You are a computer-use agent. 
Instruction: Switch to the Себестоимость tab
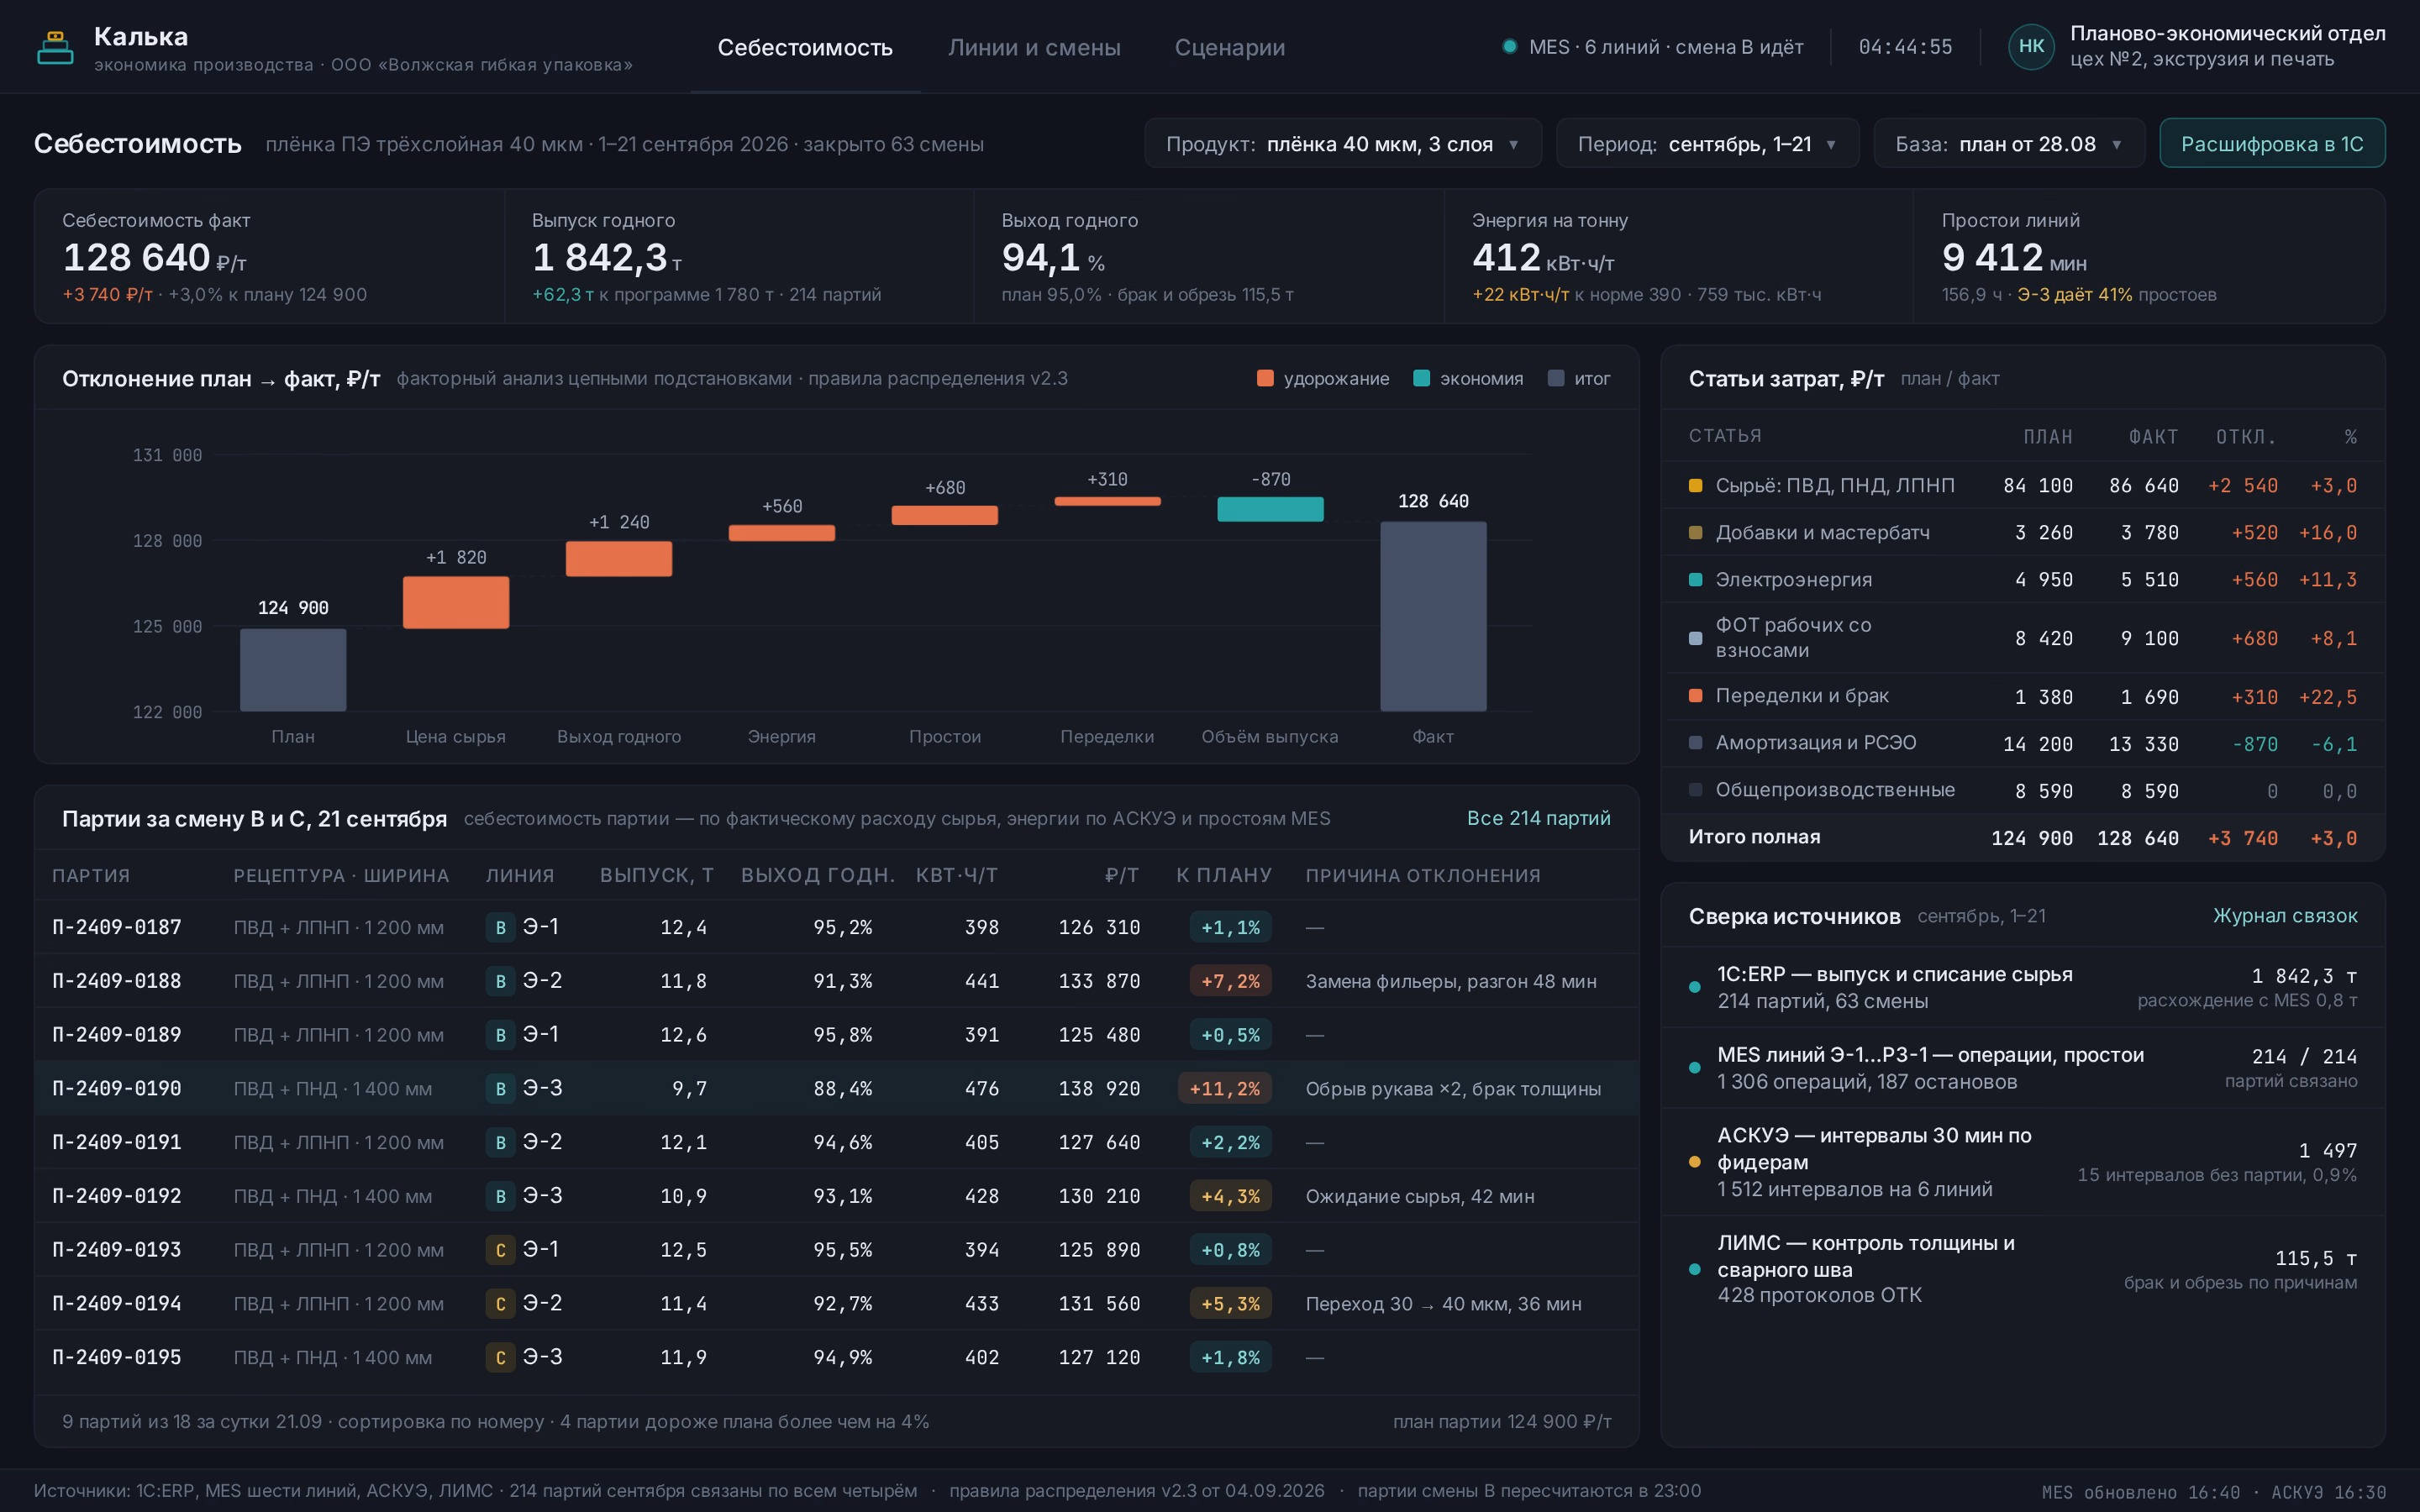point(805,47)
